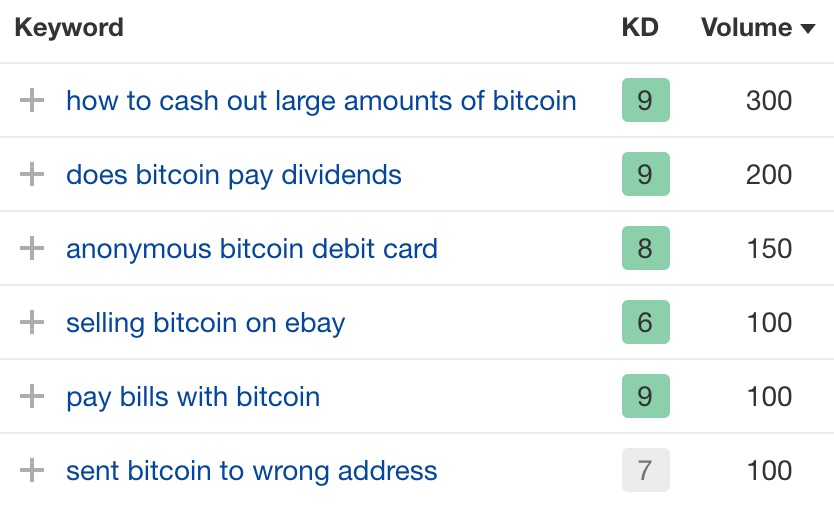Expand the 'anonymous bitcoin debit card' row
The width and height of the screenshot is (834, 506).
tap(33, 248)
